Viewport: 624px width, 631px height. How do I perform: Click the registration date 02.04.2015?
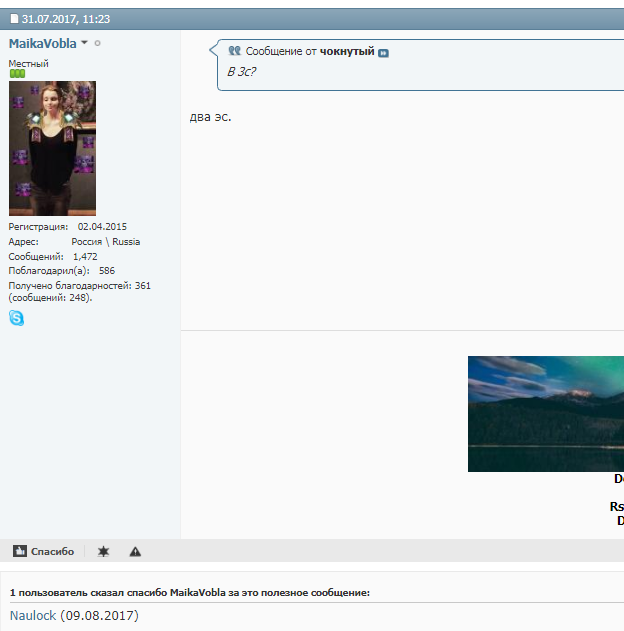click(x=102, y=227)
